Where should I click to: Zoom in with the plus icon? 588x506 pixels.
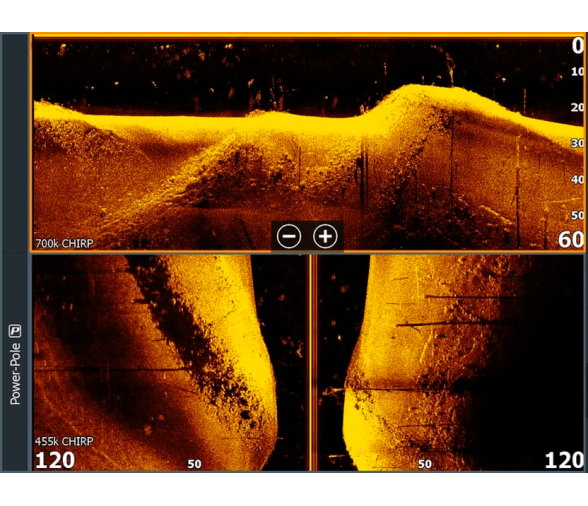(x=325, y=236)
